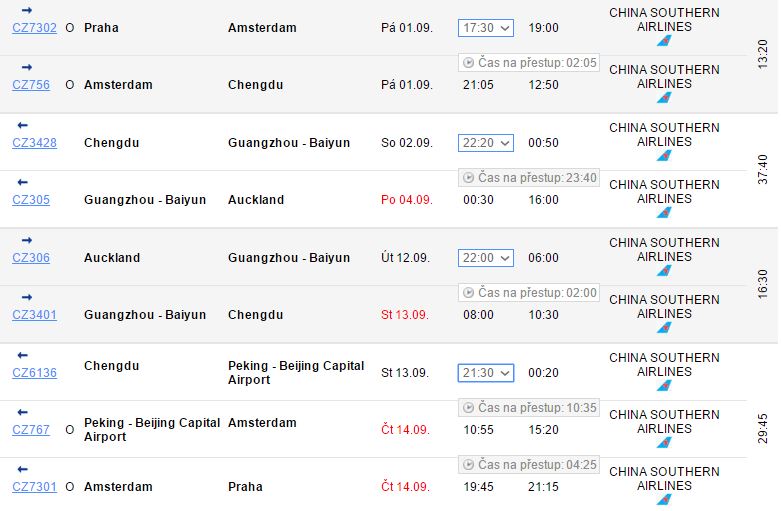Image resolution: width=781 pixels, height=511 pixels.
Task: Expand the 22:00 departure time selector
Action: (486, 258)
